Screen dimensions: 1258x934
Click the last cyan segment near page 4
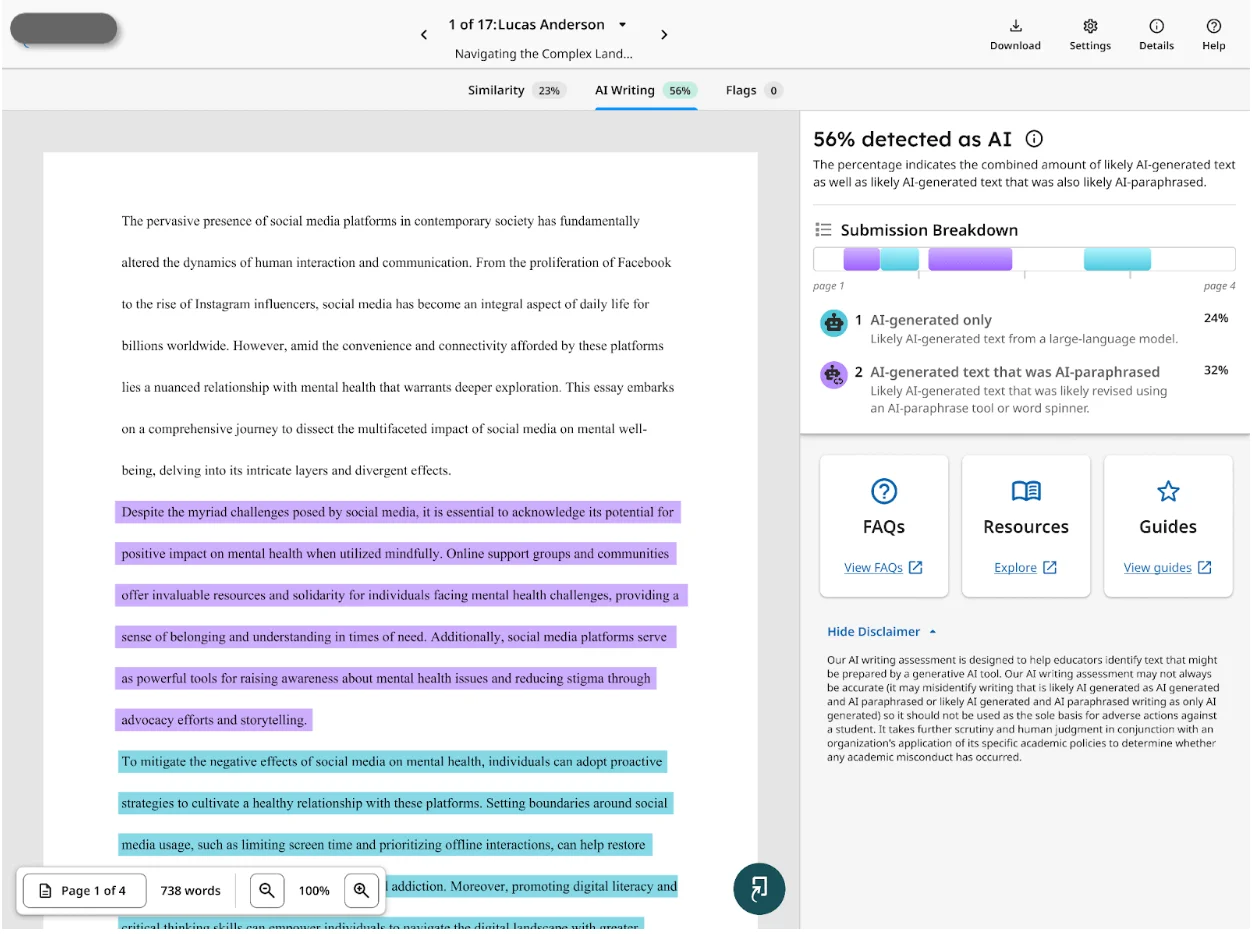tap(1117, 259)
